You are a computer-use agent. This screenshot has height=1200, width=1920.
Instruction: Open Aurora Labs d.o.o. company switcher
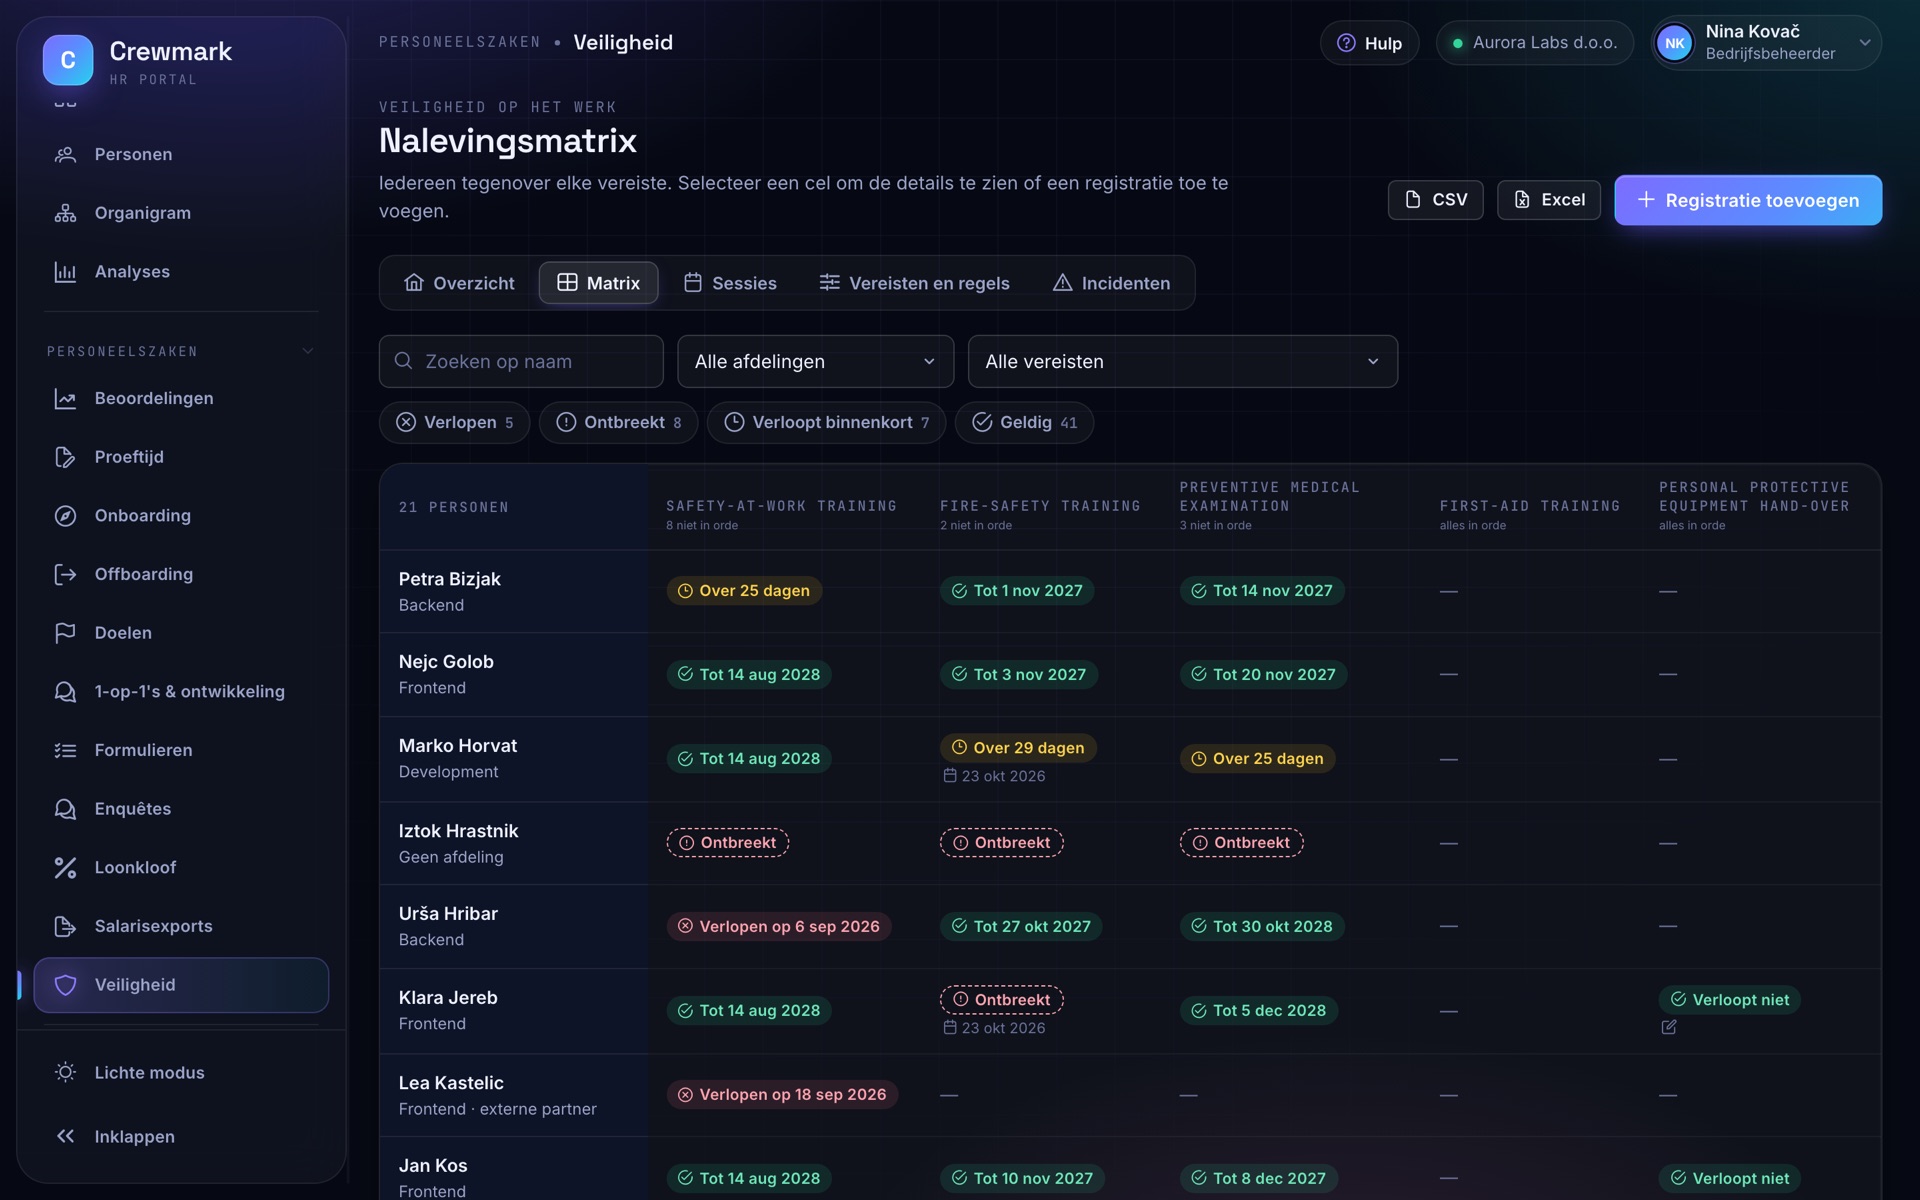pyautogui.click(x=1534, y=43)
